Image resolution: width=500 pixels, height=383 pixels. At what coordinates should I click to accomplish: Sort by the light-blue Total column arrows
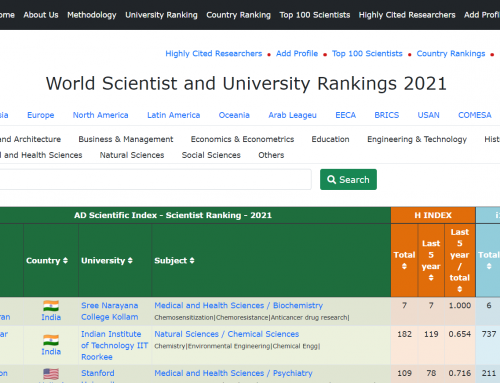pos(489,266)
